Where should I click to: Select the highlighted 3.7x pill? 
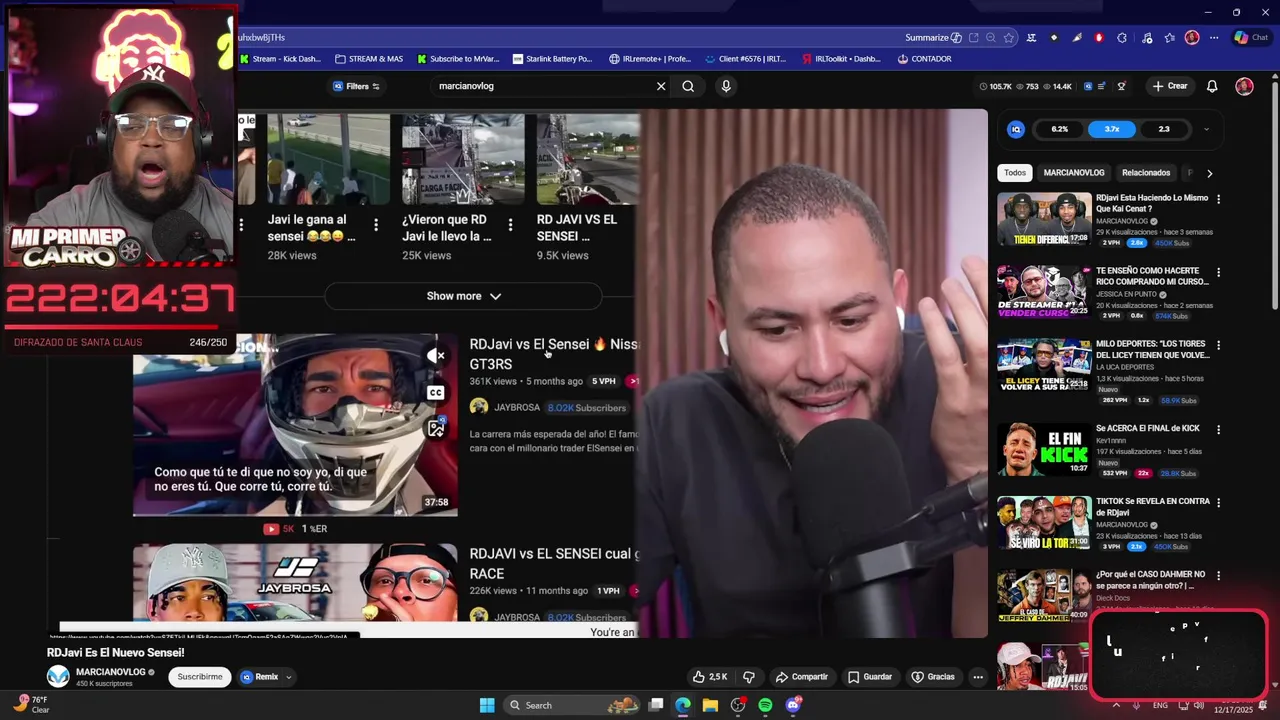tap(1111, 129)
